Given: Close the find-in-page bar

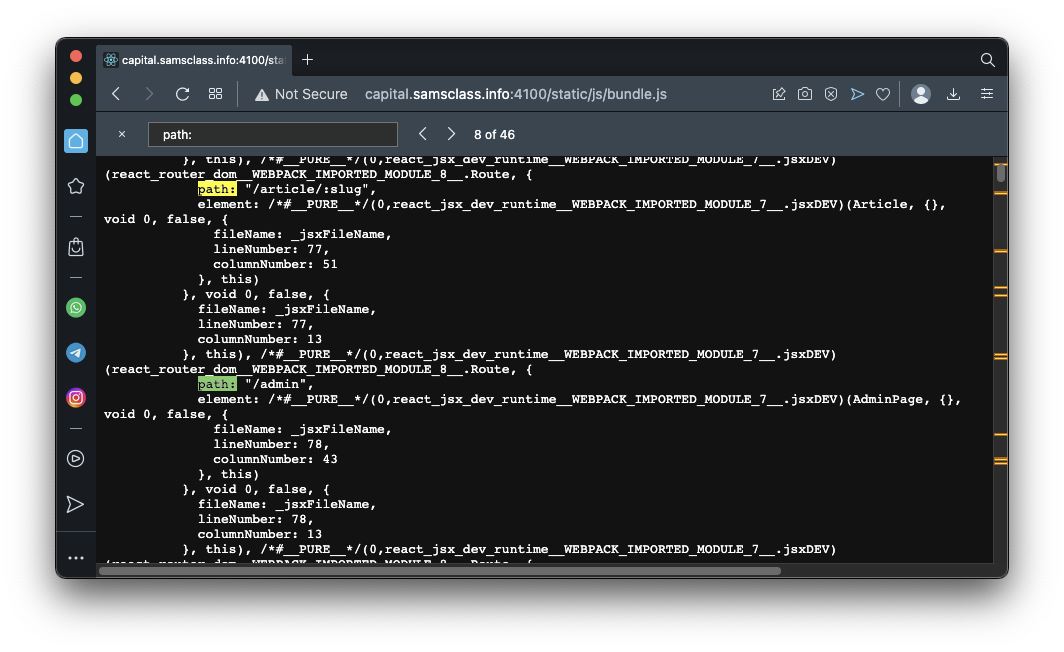Looking at the screenshot, I should pyautogui.click(x=122, y=134).
